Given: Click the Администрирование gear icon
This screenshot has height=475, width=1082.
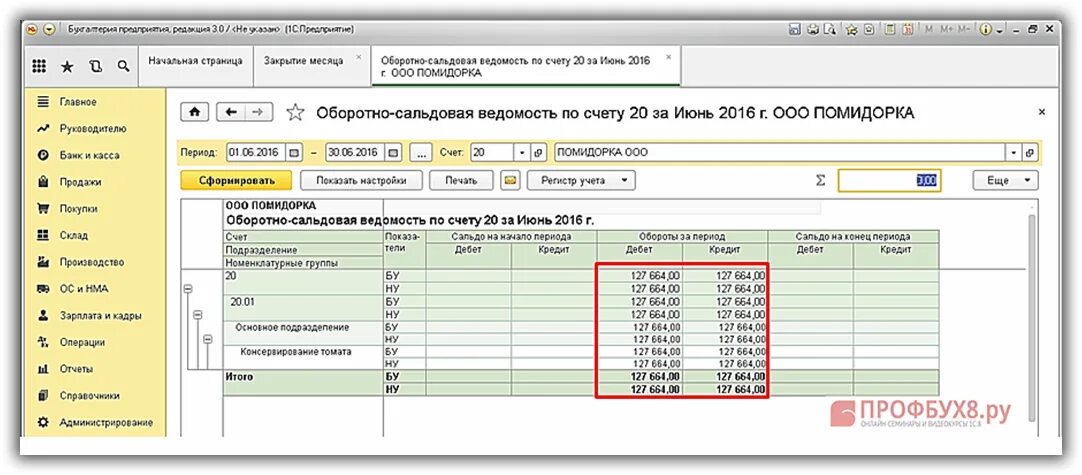Looking at the screenshot, I should [43, 423].
